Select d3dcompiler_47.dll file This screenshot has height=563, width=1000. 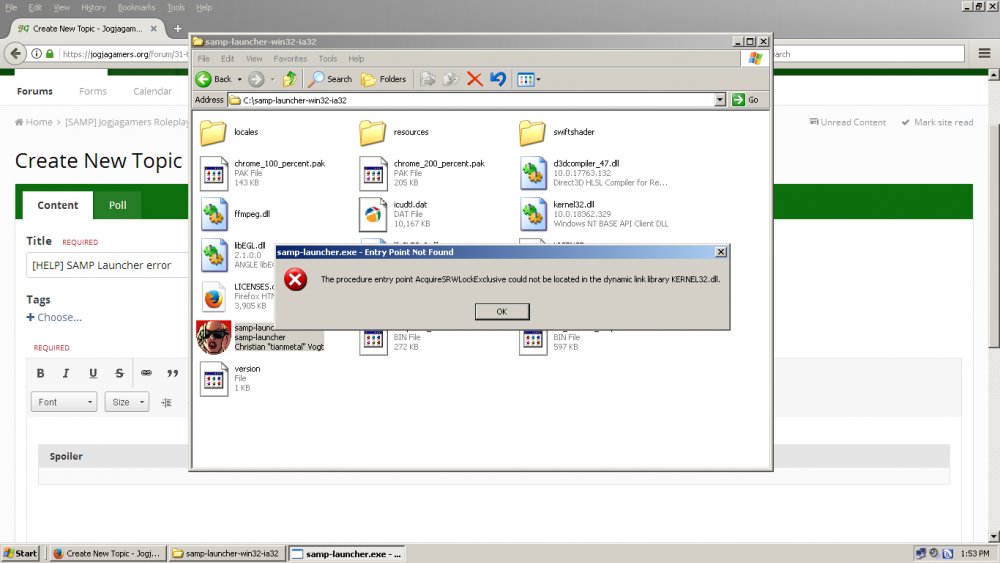click(x=593, y=173)
